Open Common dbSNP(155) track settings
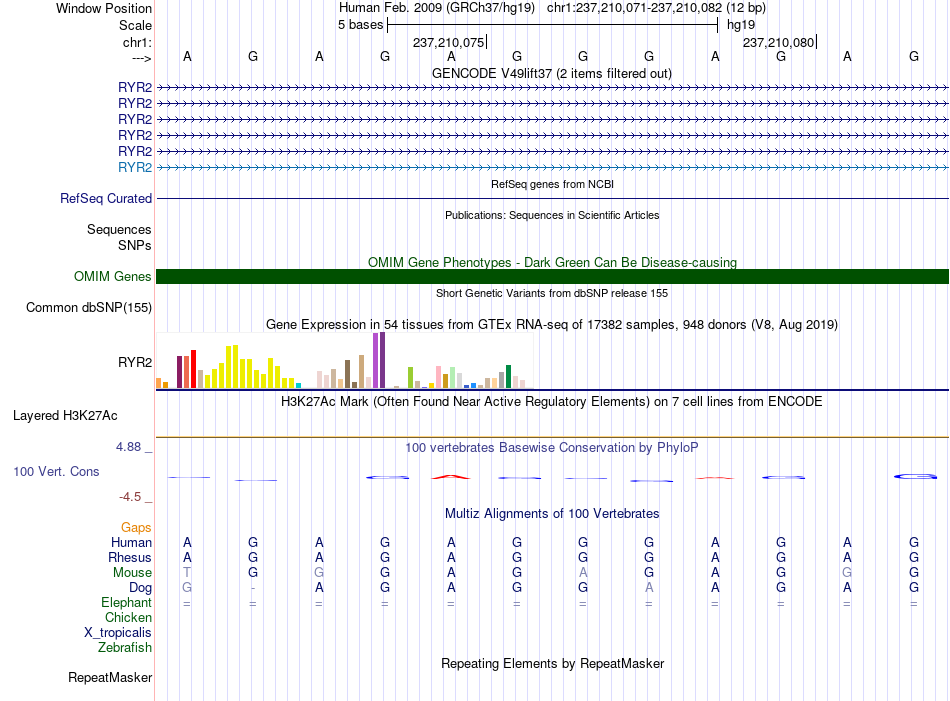Screen dimensions: 950x701 tap(89, 307)
